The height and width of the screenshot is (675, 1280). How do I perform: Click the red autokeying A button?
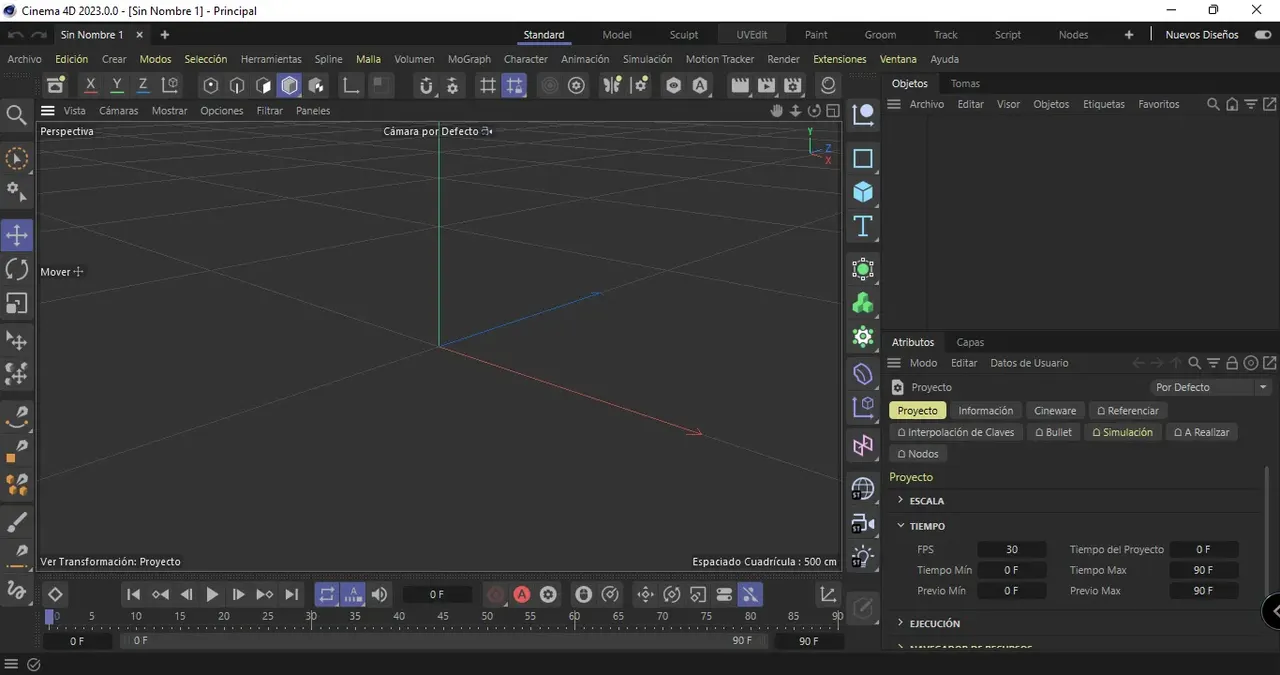522,595
